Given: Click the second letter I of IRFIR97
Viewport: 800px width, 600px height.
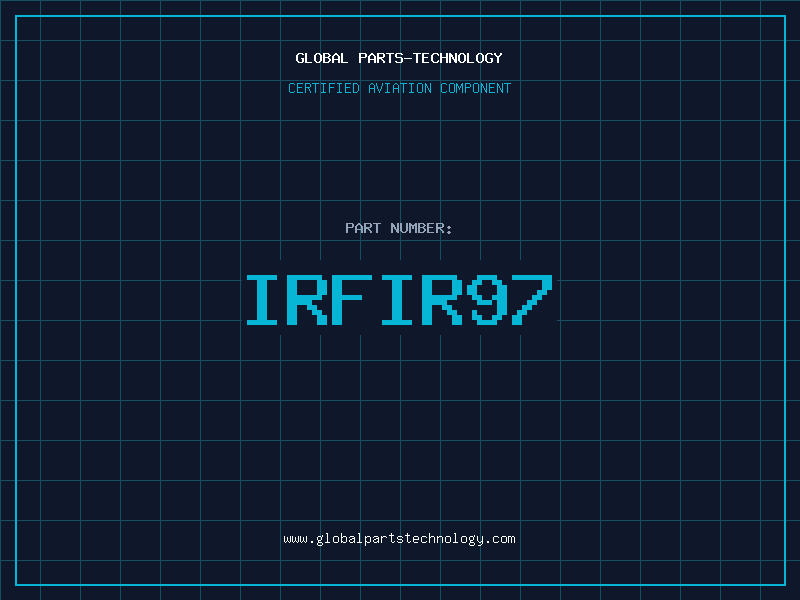Looking at the screenshot, I should 399,299.
